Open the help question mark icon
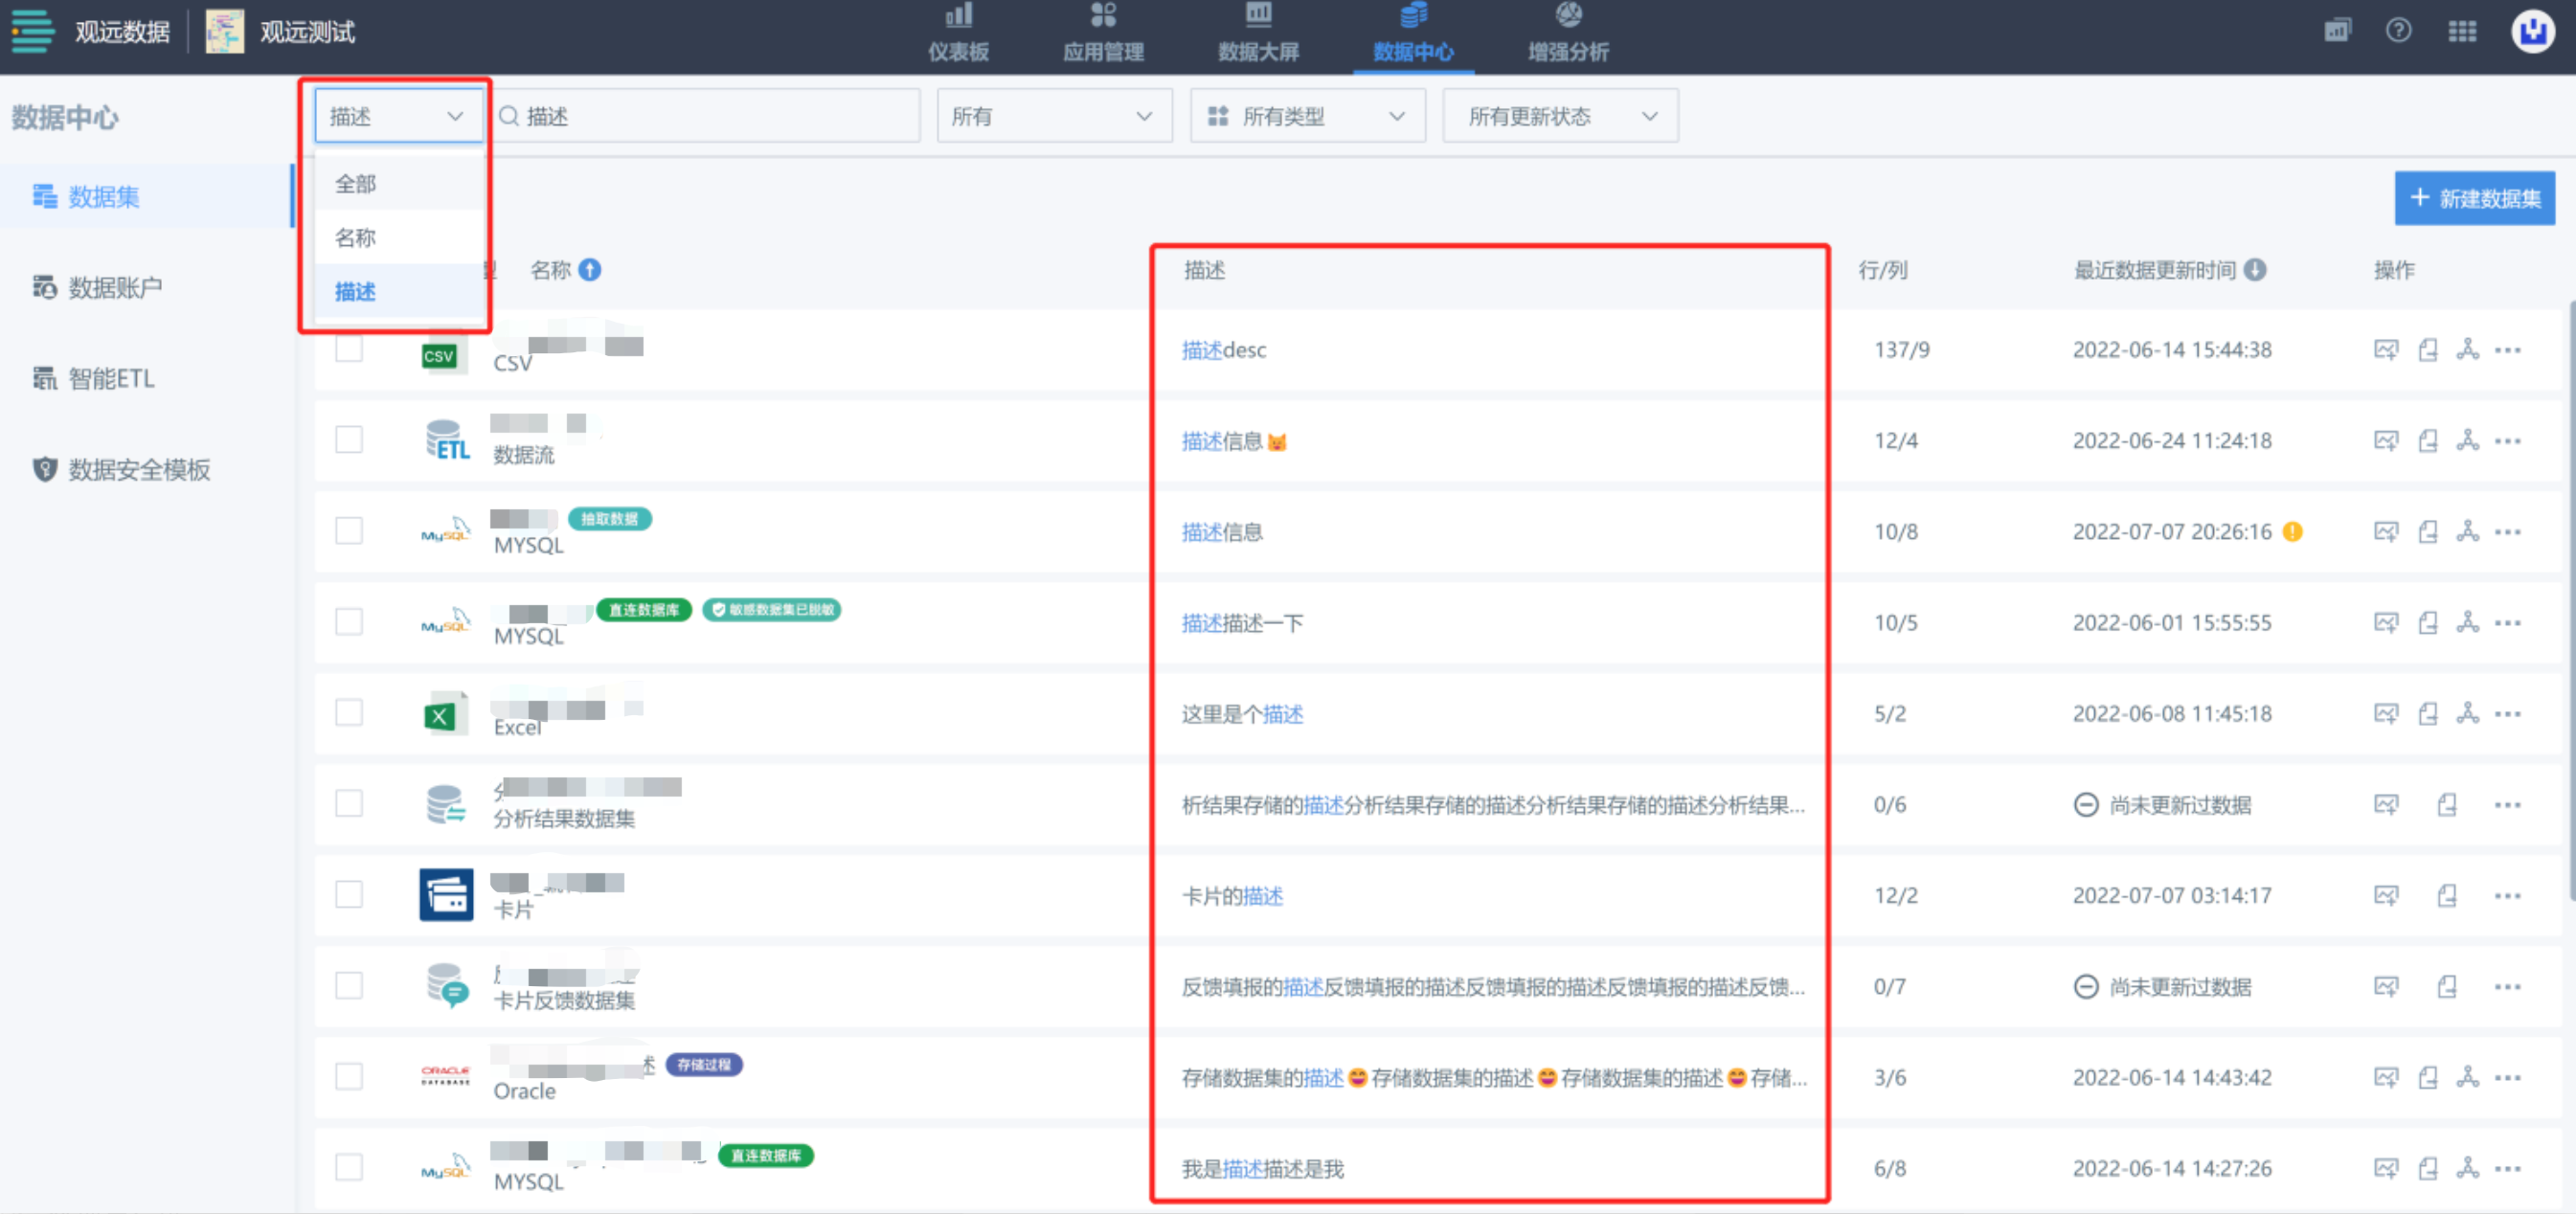 2398,31
